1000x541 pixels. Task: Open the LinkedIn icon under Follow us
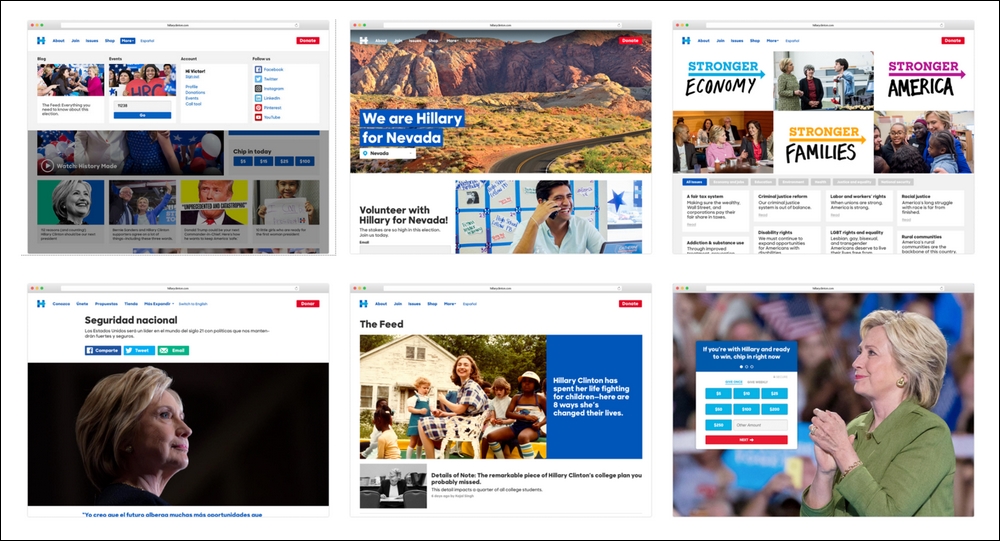click(258, 98)
